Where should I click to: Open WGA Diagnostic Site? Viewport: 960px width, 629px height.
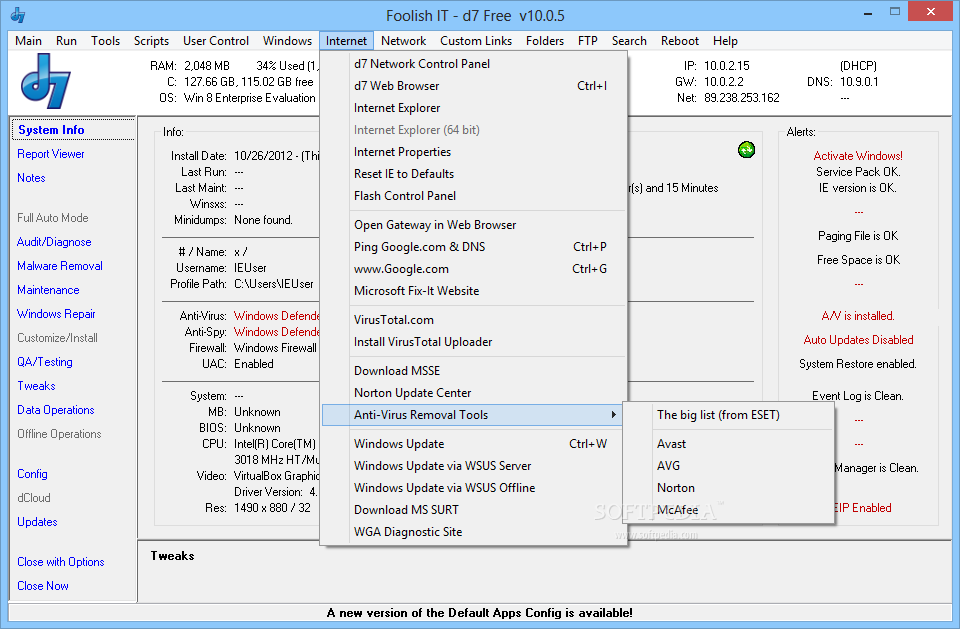pyautogui.click(x=474, y=532)
